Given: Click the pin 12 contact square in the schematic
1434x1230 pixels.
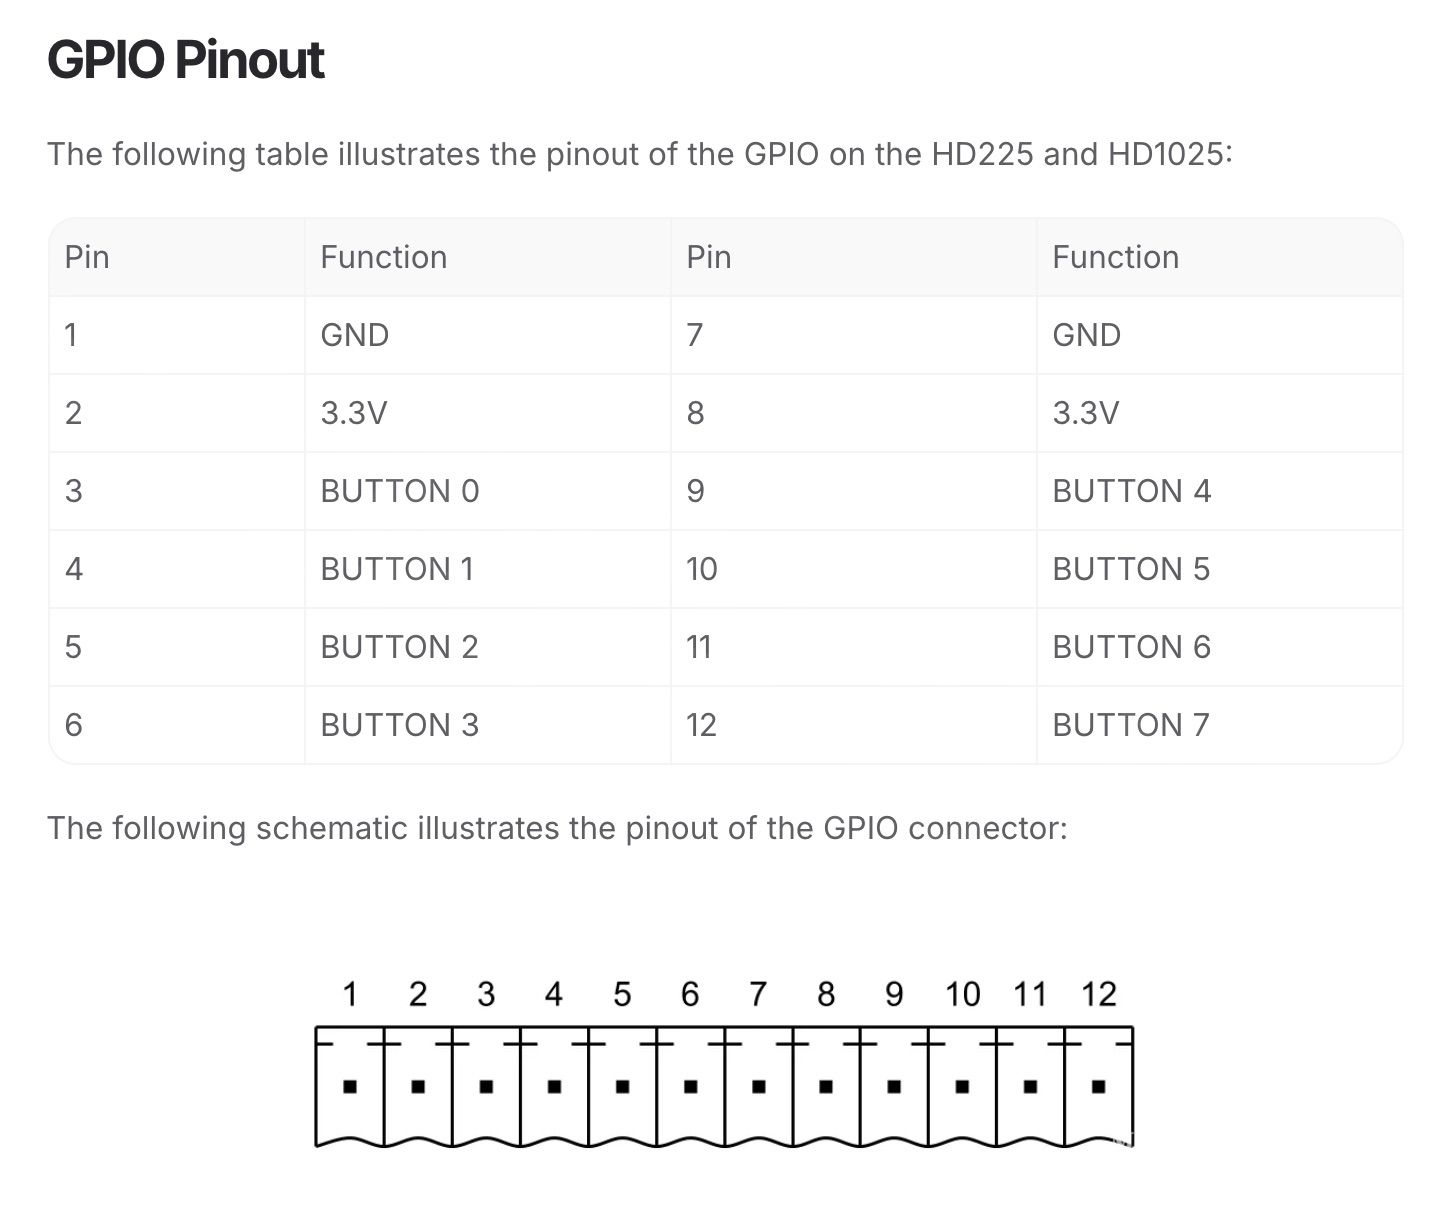Looking at the screenshot, I should (x=1098, y=1086).
